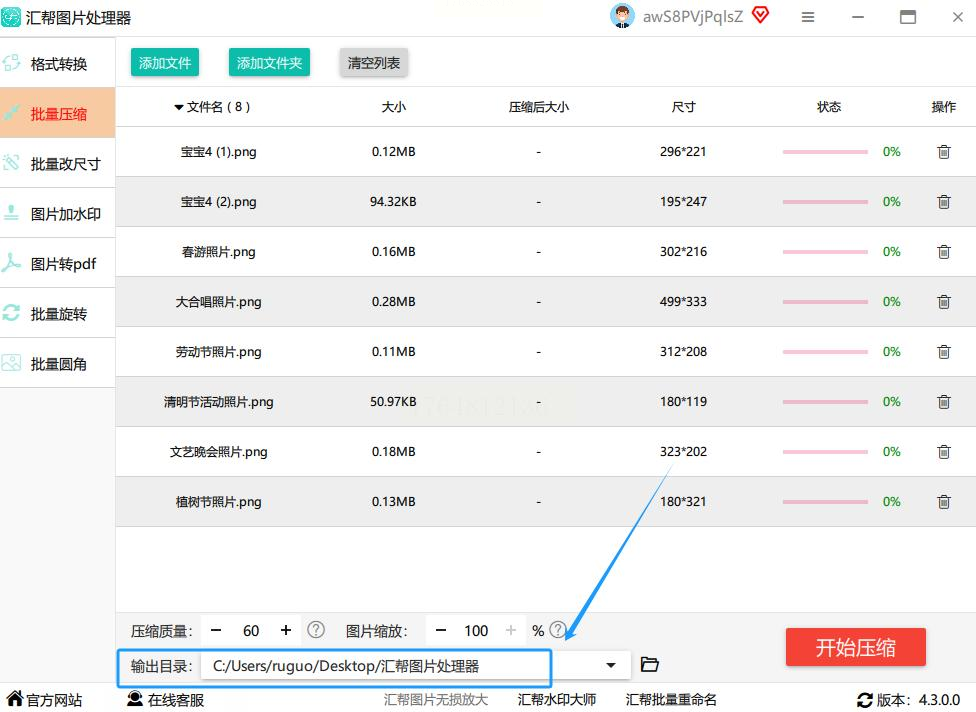The width and height of the screenshot is (976, 712).
Task: Switch to 格式转换 tab in sidebar
Action: (58, 64)
